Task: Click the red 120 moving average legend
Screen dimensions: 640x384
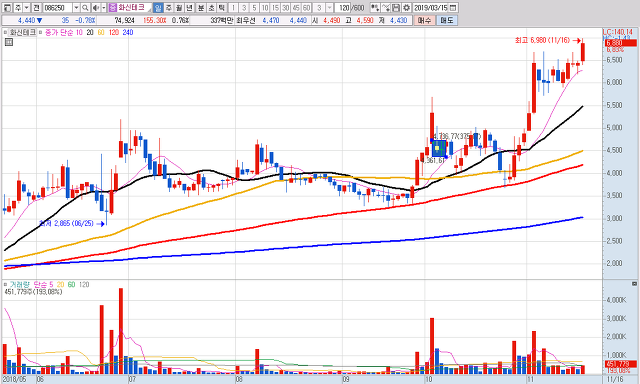Action: tap(113, 32)
